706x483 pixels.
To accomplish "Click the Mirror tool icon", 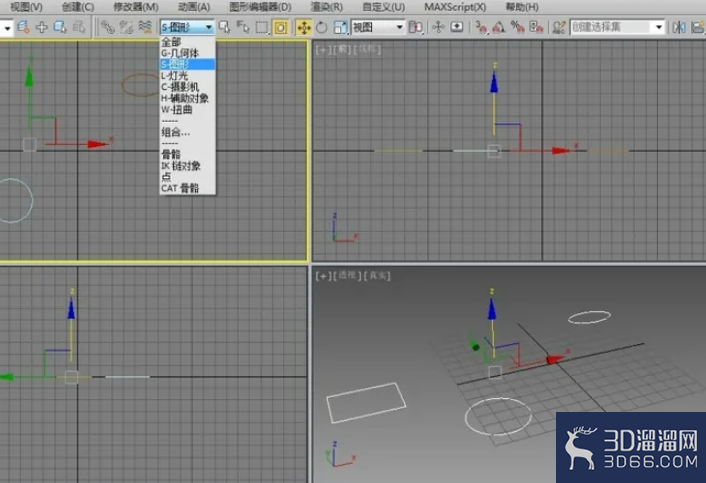I will coord(679,27).
